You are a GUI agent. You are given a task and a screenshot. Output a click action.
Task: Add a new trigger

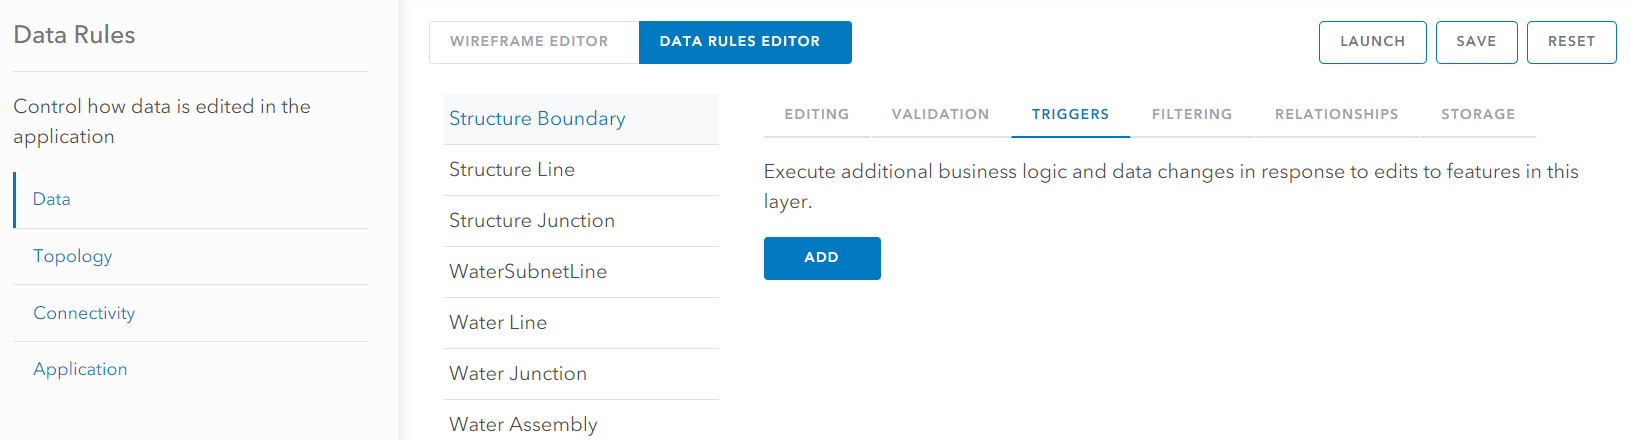coord(822,258)
